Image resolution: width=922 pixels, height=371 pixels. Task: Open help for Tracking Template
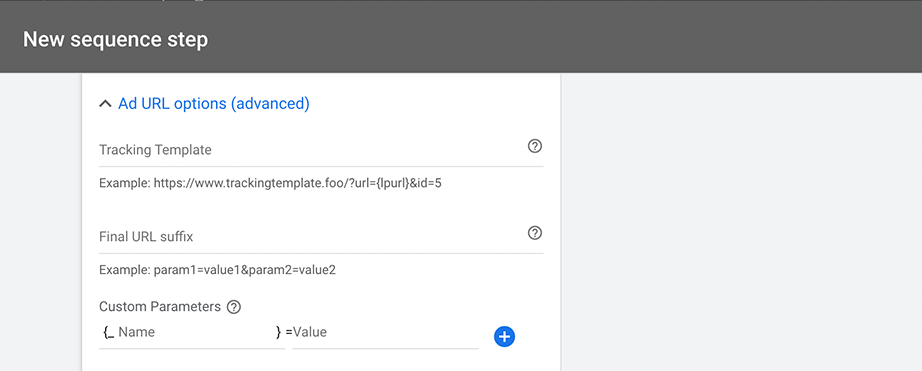(x=535, y=146)
